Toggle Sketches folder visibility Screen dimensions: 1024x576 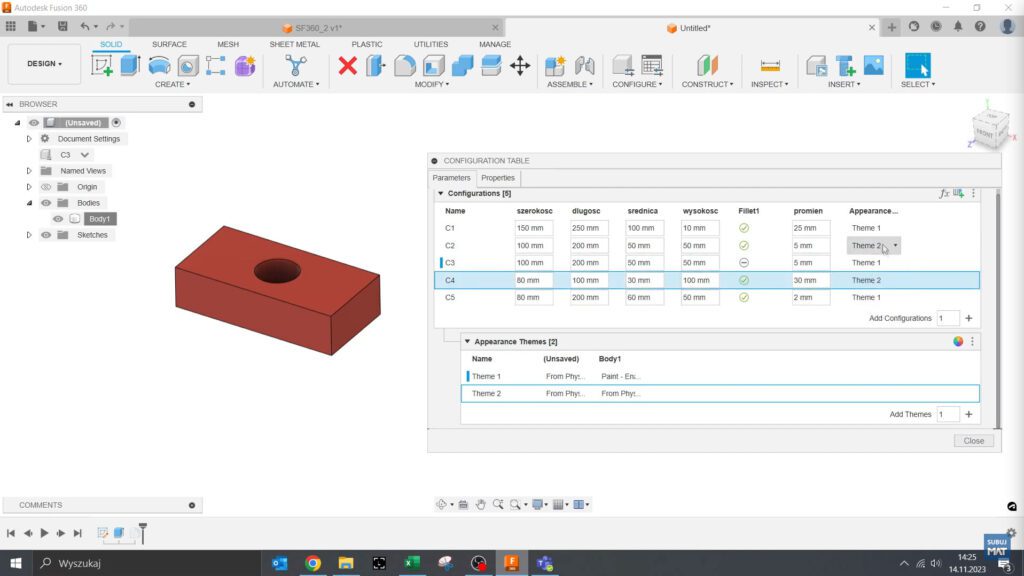46,235
